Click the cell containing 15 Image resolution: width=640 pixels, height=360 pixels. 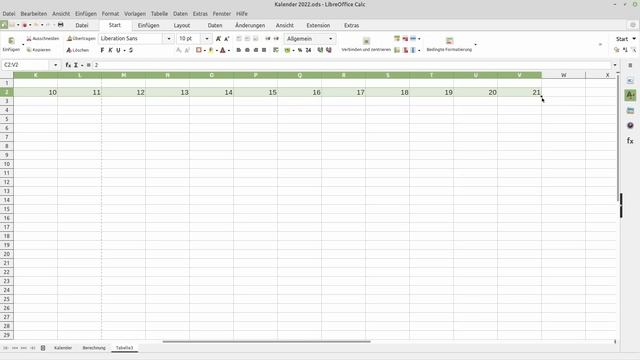click(256, 92)
